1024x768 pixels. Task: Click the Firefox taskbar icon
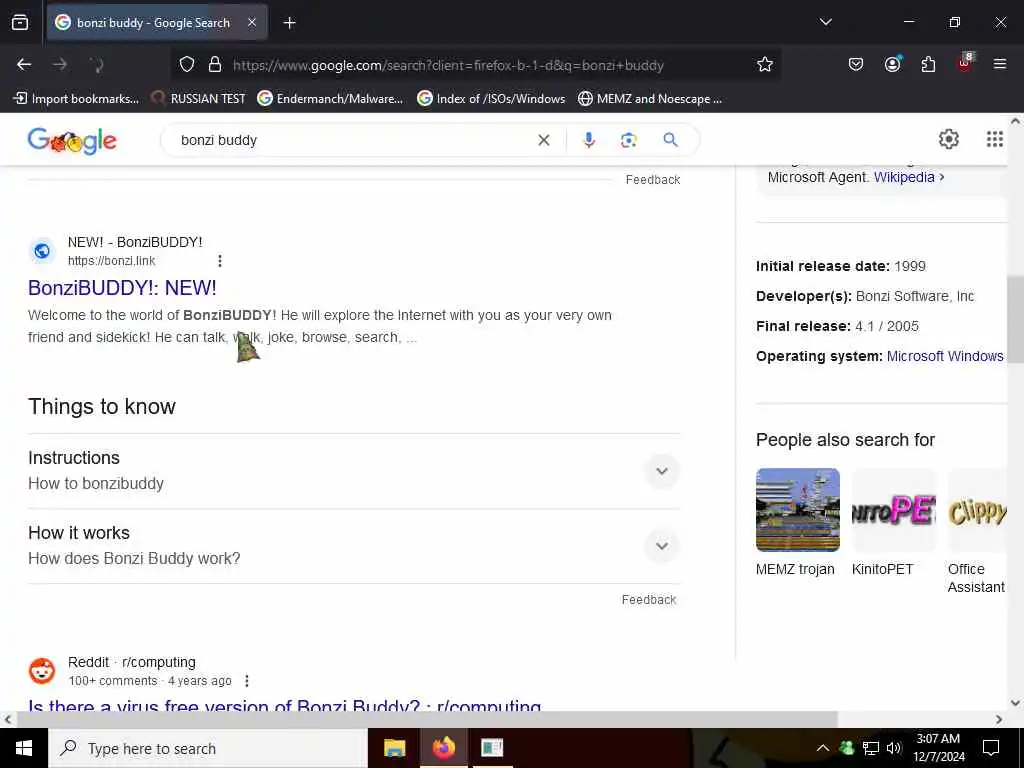tap(443, 748)
